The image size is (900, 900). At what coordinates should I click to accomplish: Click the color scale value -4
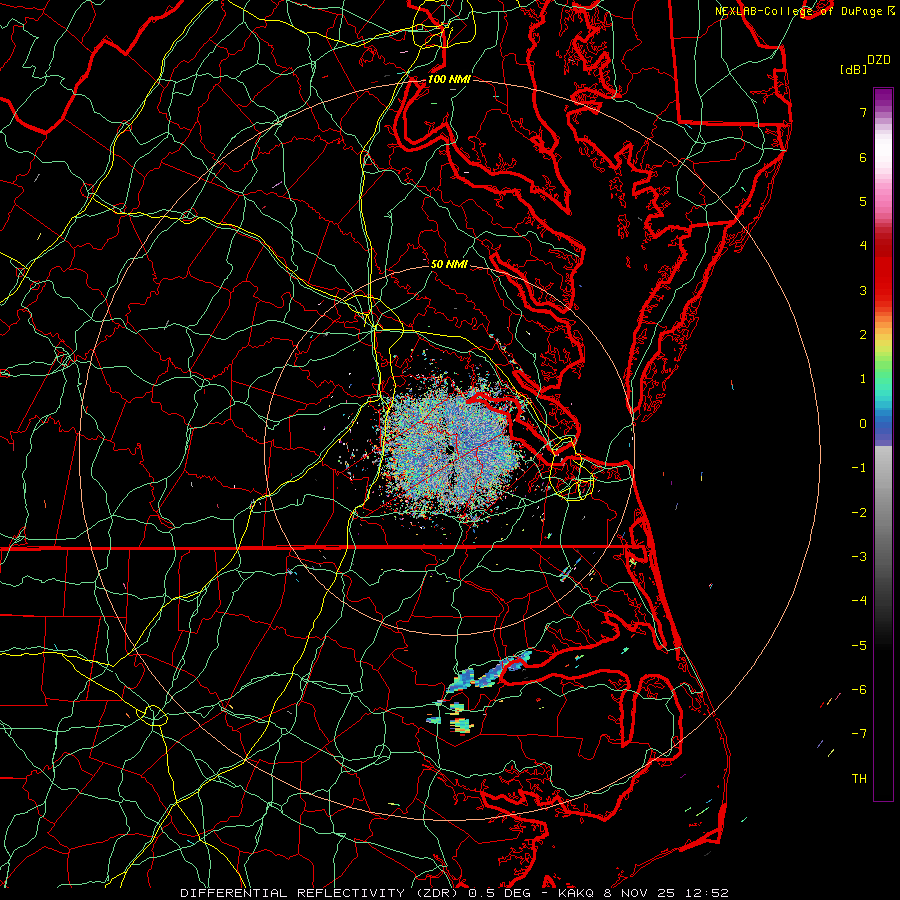click(x=859, y=601)
